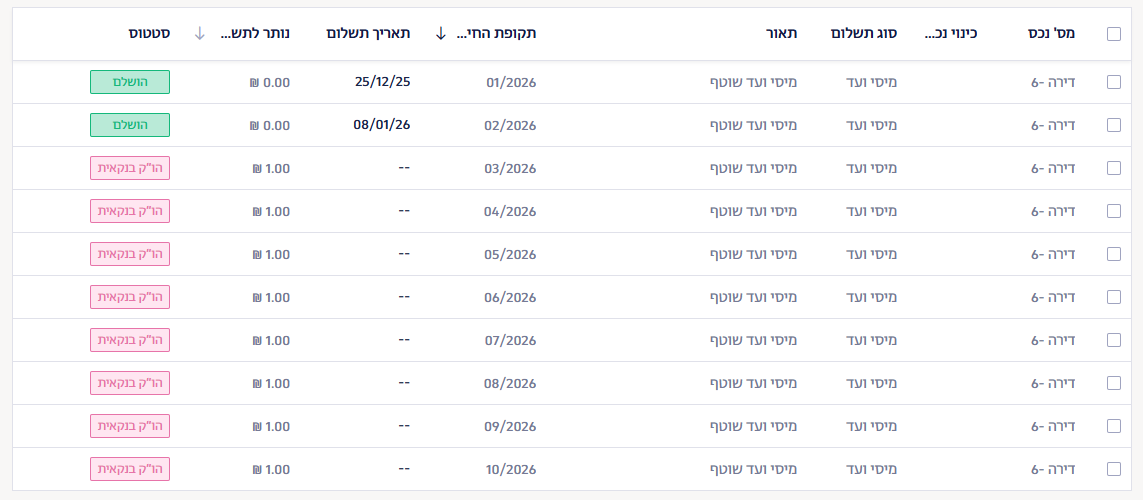
Task: Sort by the סטטוס column header
Action: 149,33
